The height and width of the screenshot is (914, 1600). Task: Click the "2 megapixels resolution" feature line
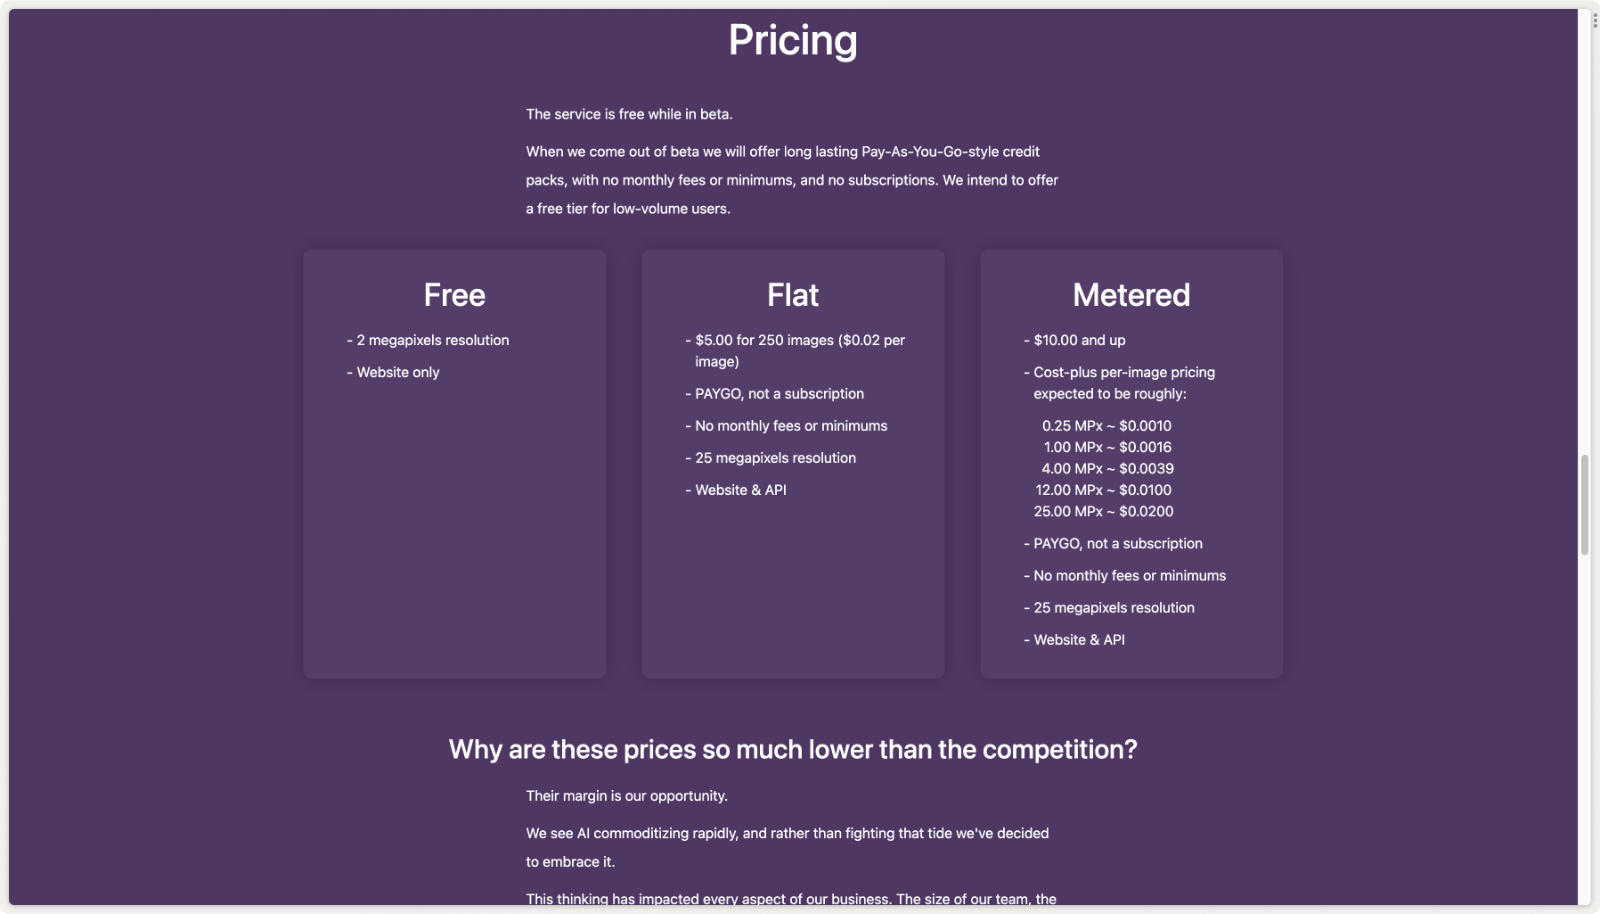click(432, 340)
